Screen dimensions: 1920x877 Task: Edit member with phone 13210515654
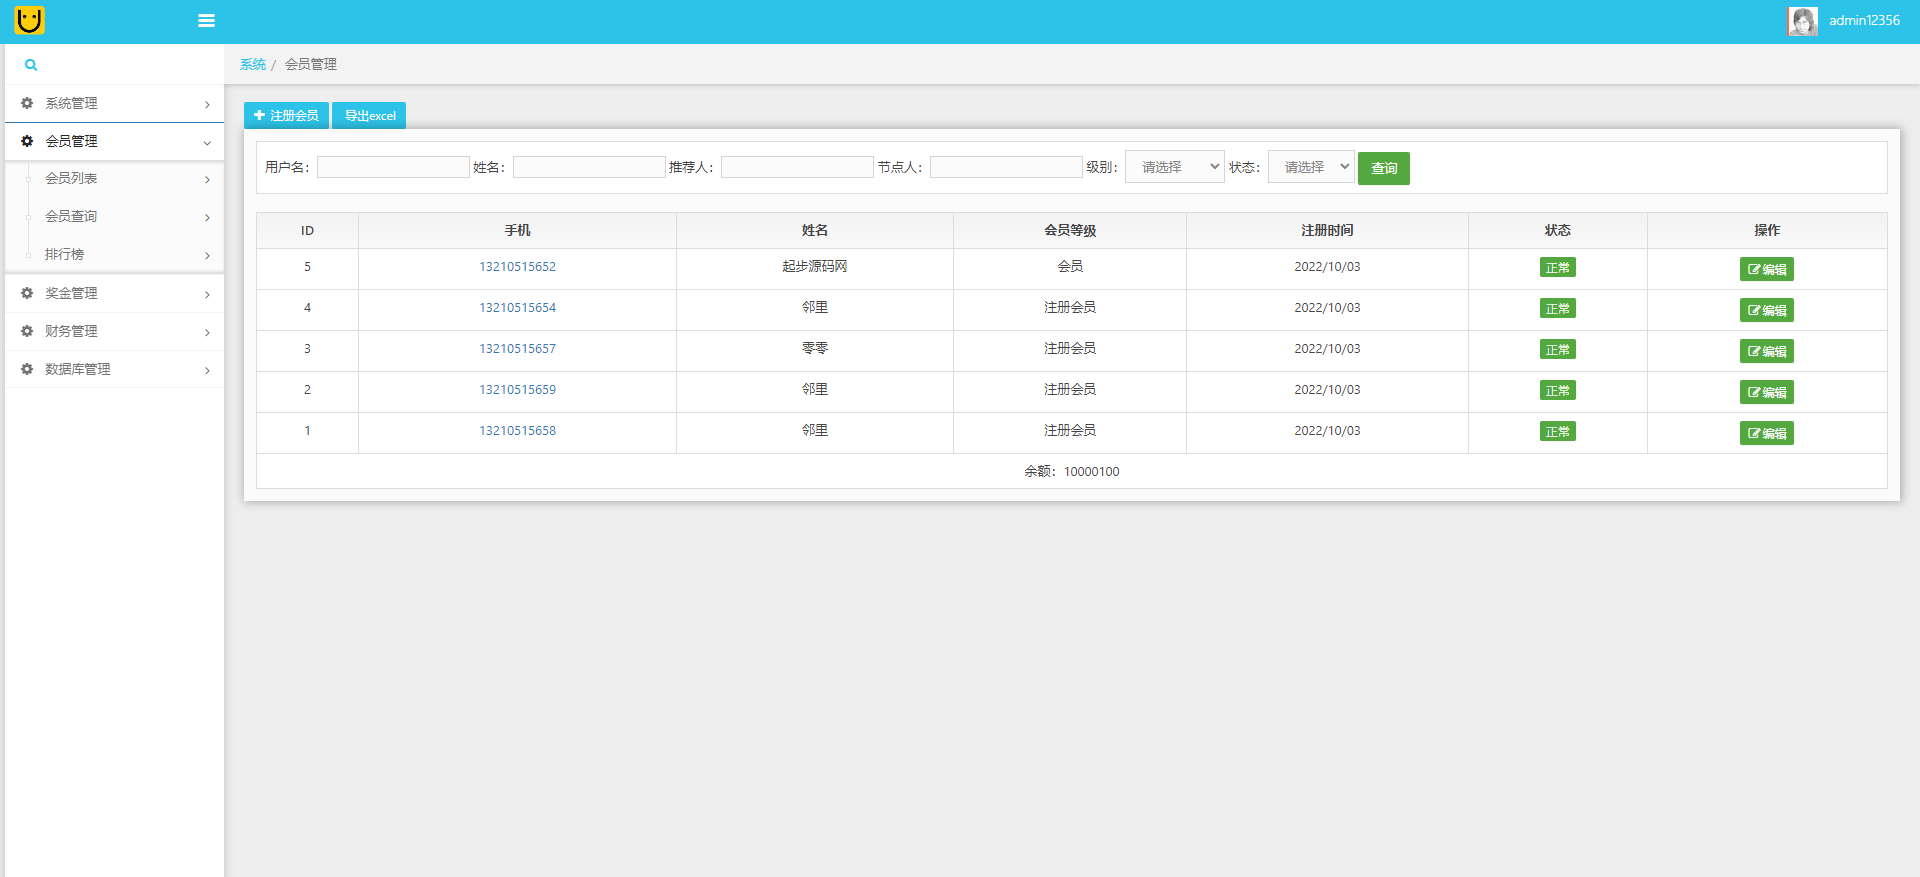tap(1767, 310)
